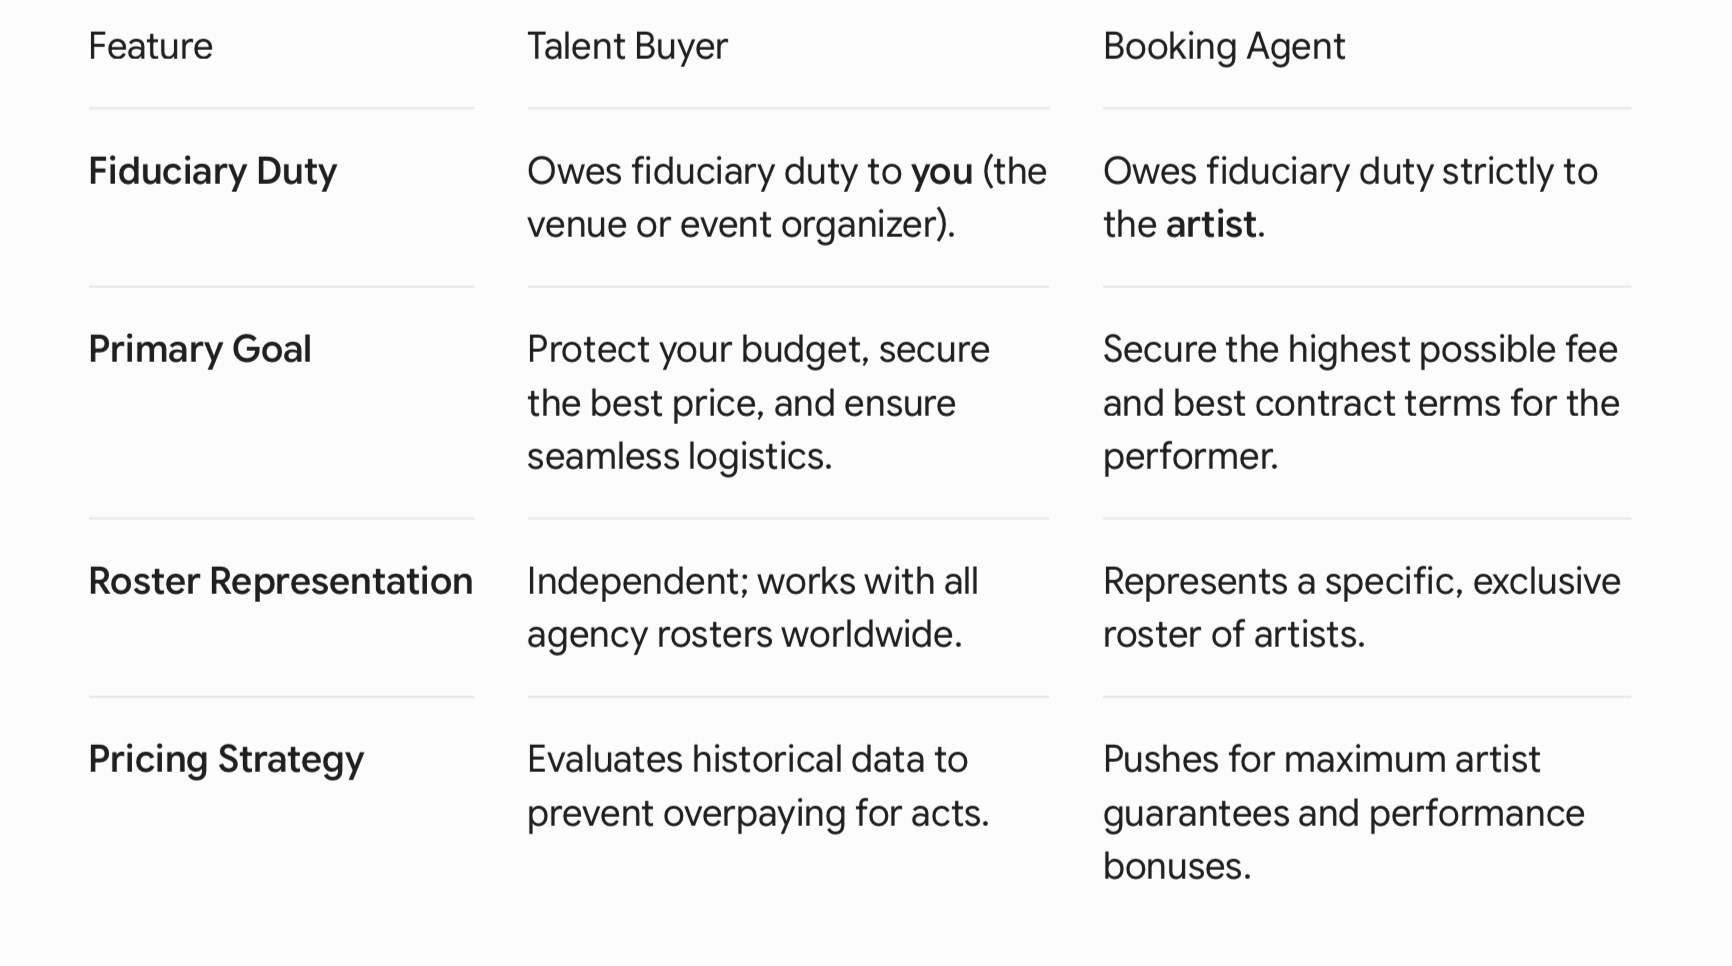Click the bold word 'you' in Talent Buyer cell
Image resolution: width=1732 pixels, height=966 pixels.
point(941,172)
